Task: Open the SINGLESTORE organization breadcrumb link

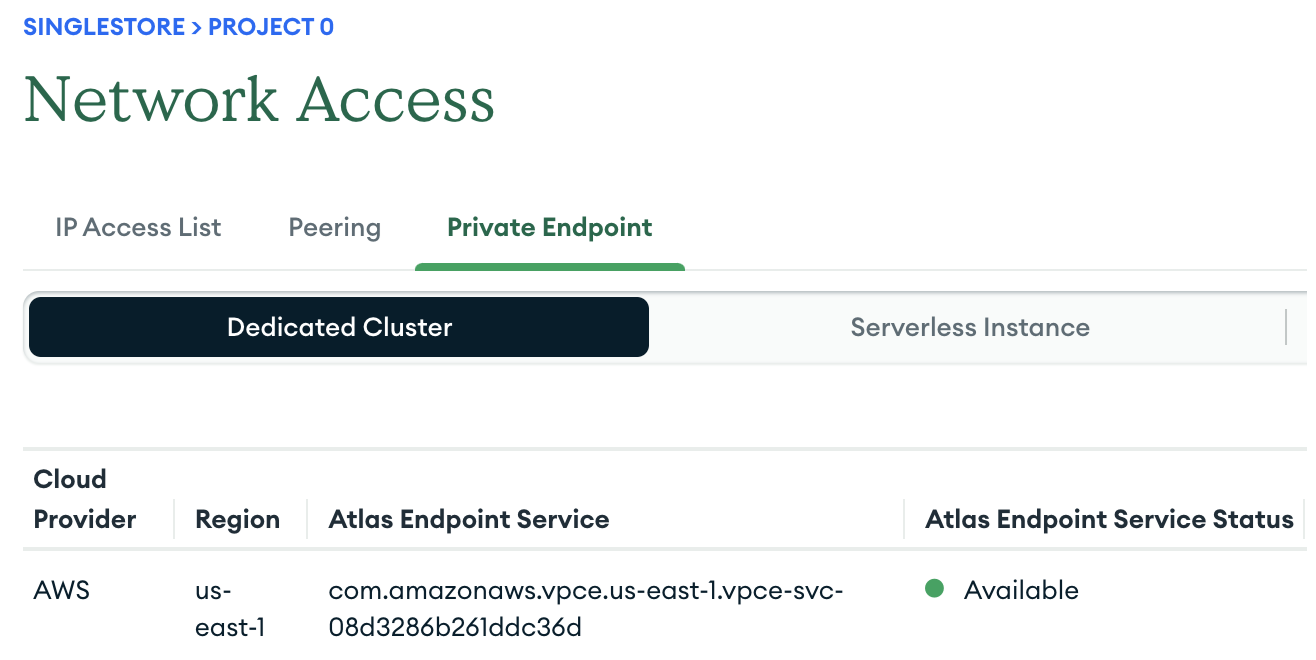Action: [x=104, y=27]
